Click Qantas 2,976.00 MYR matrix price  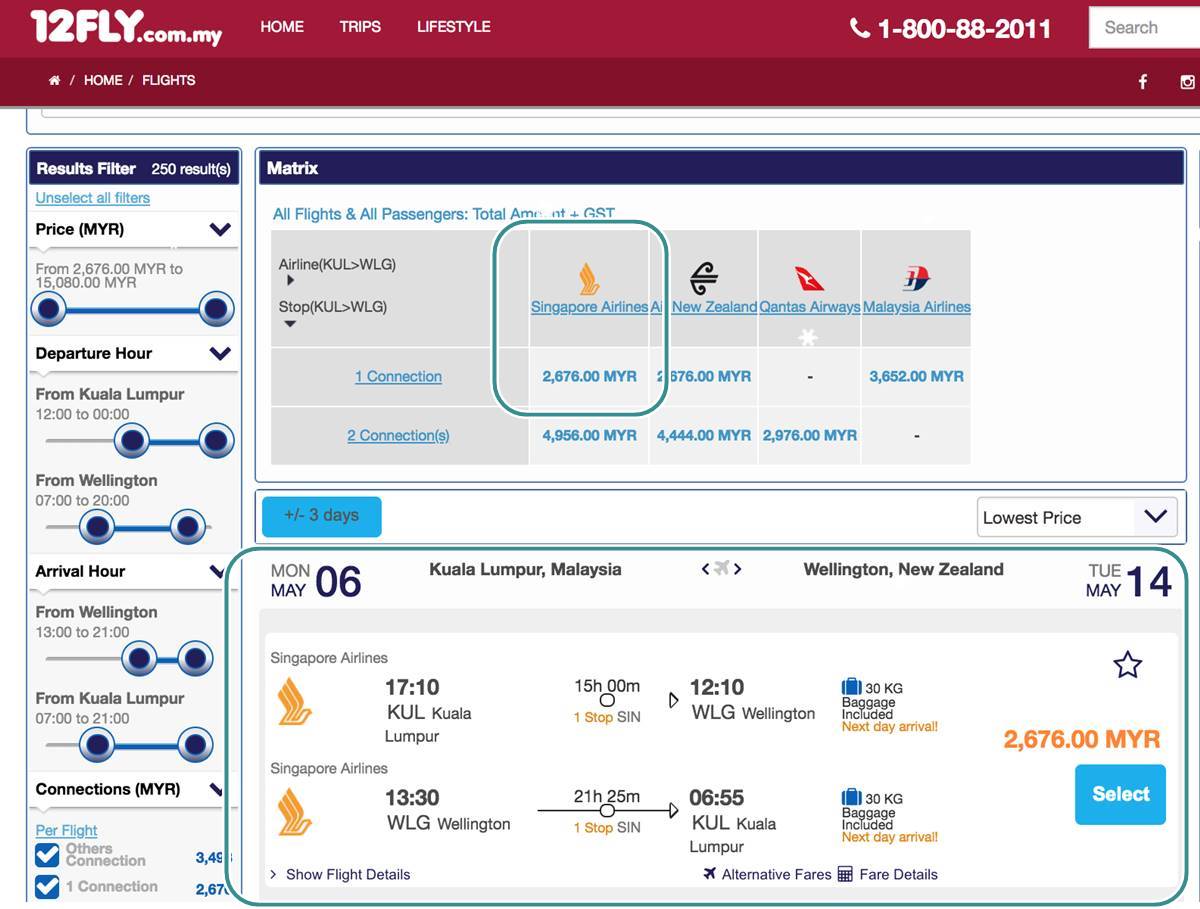[x=809, y=435]
